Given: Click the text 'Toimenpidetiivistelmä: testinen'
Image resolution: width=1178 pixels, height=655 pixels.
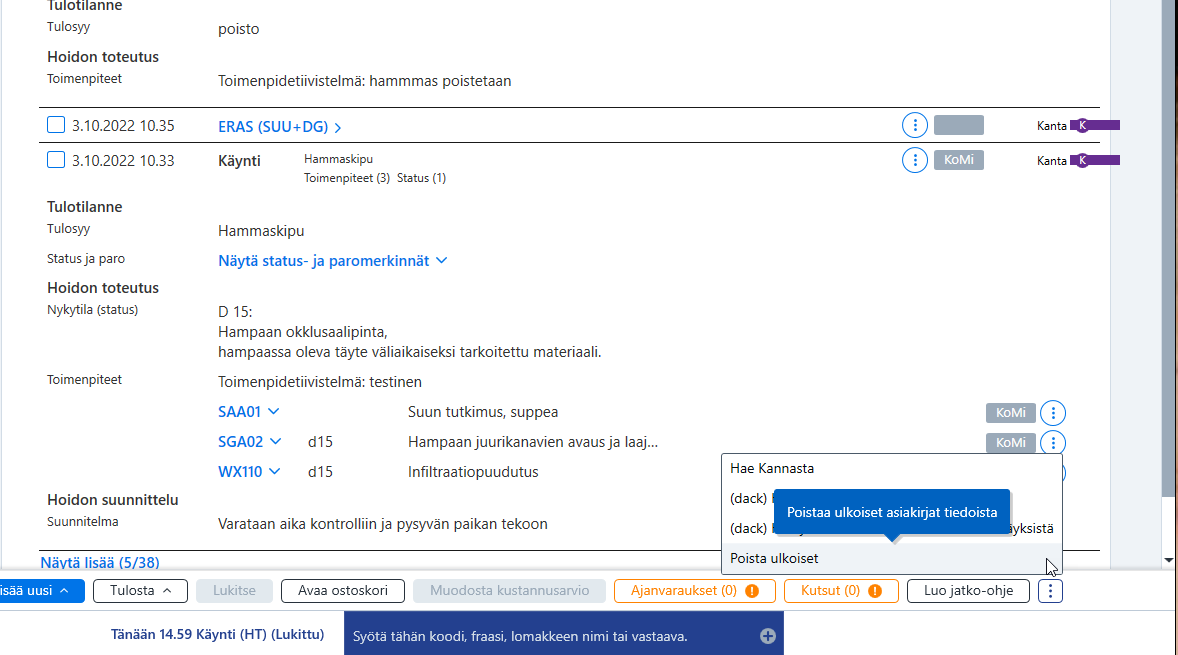Looking at the screenshot, I should point(320,382).
